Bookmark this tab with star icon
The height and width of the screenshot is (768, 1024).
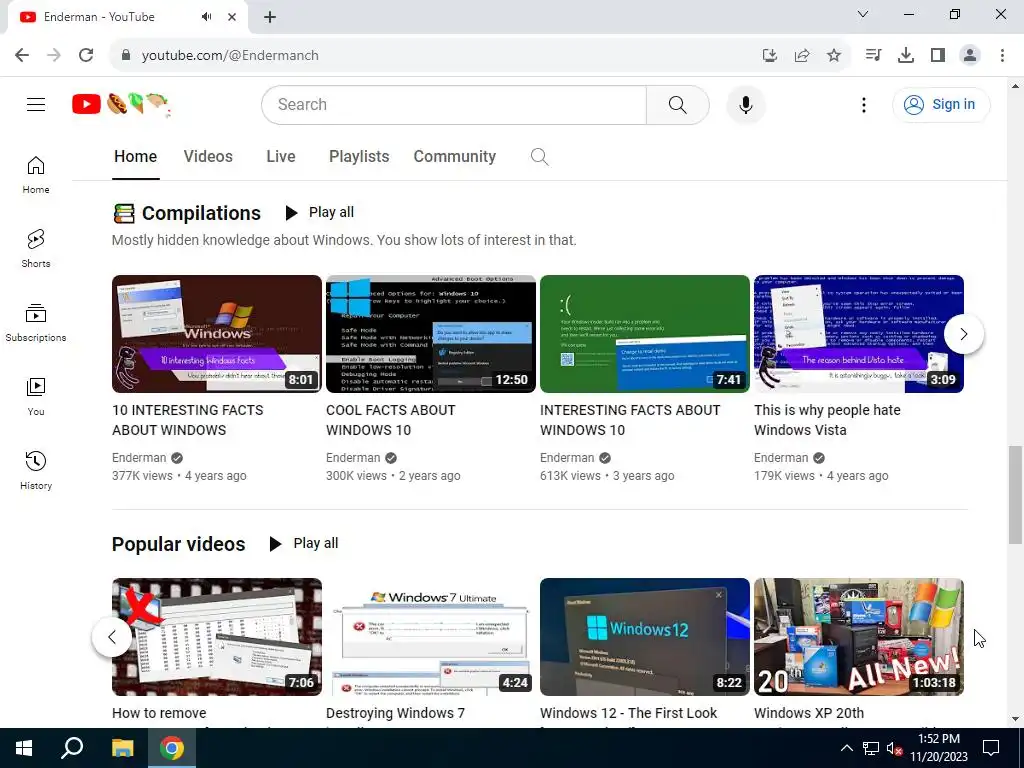point(833,56)
